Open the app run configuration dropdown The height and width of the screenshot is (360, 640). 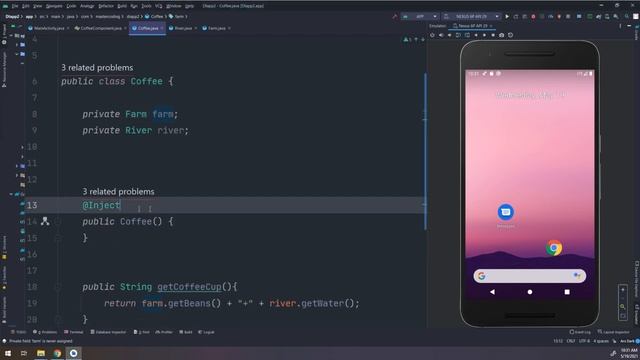(419, 16)
